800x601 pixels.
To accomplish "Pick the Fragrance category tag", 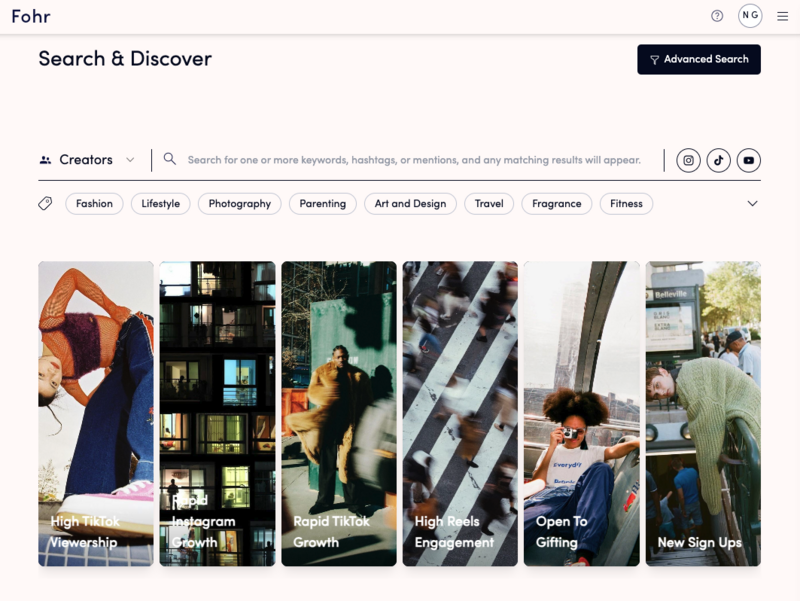I will tap(556, 204).
